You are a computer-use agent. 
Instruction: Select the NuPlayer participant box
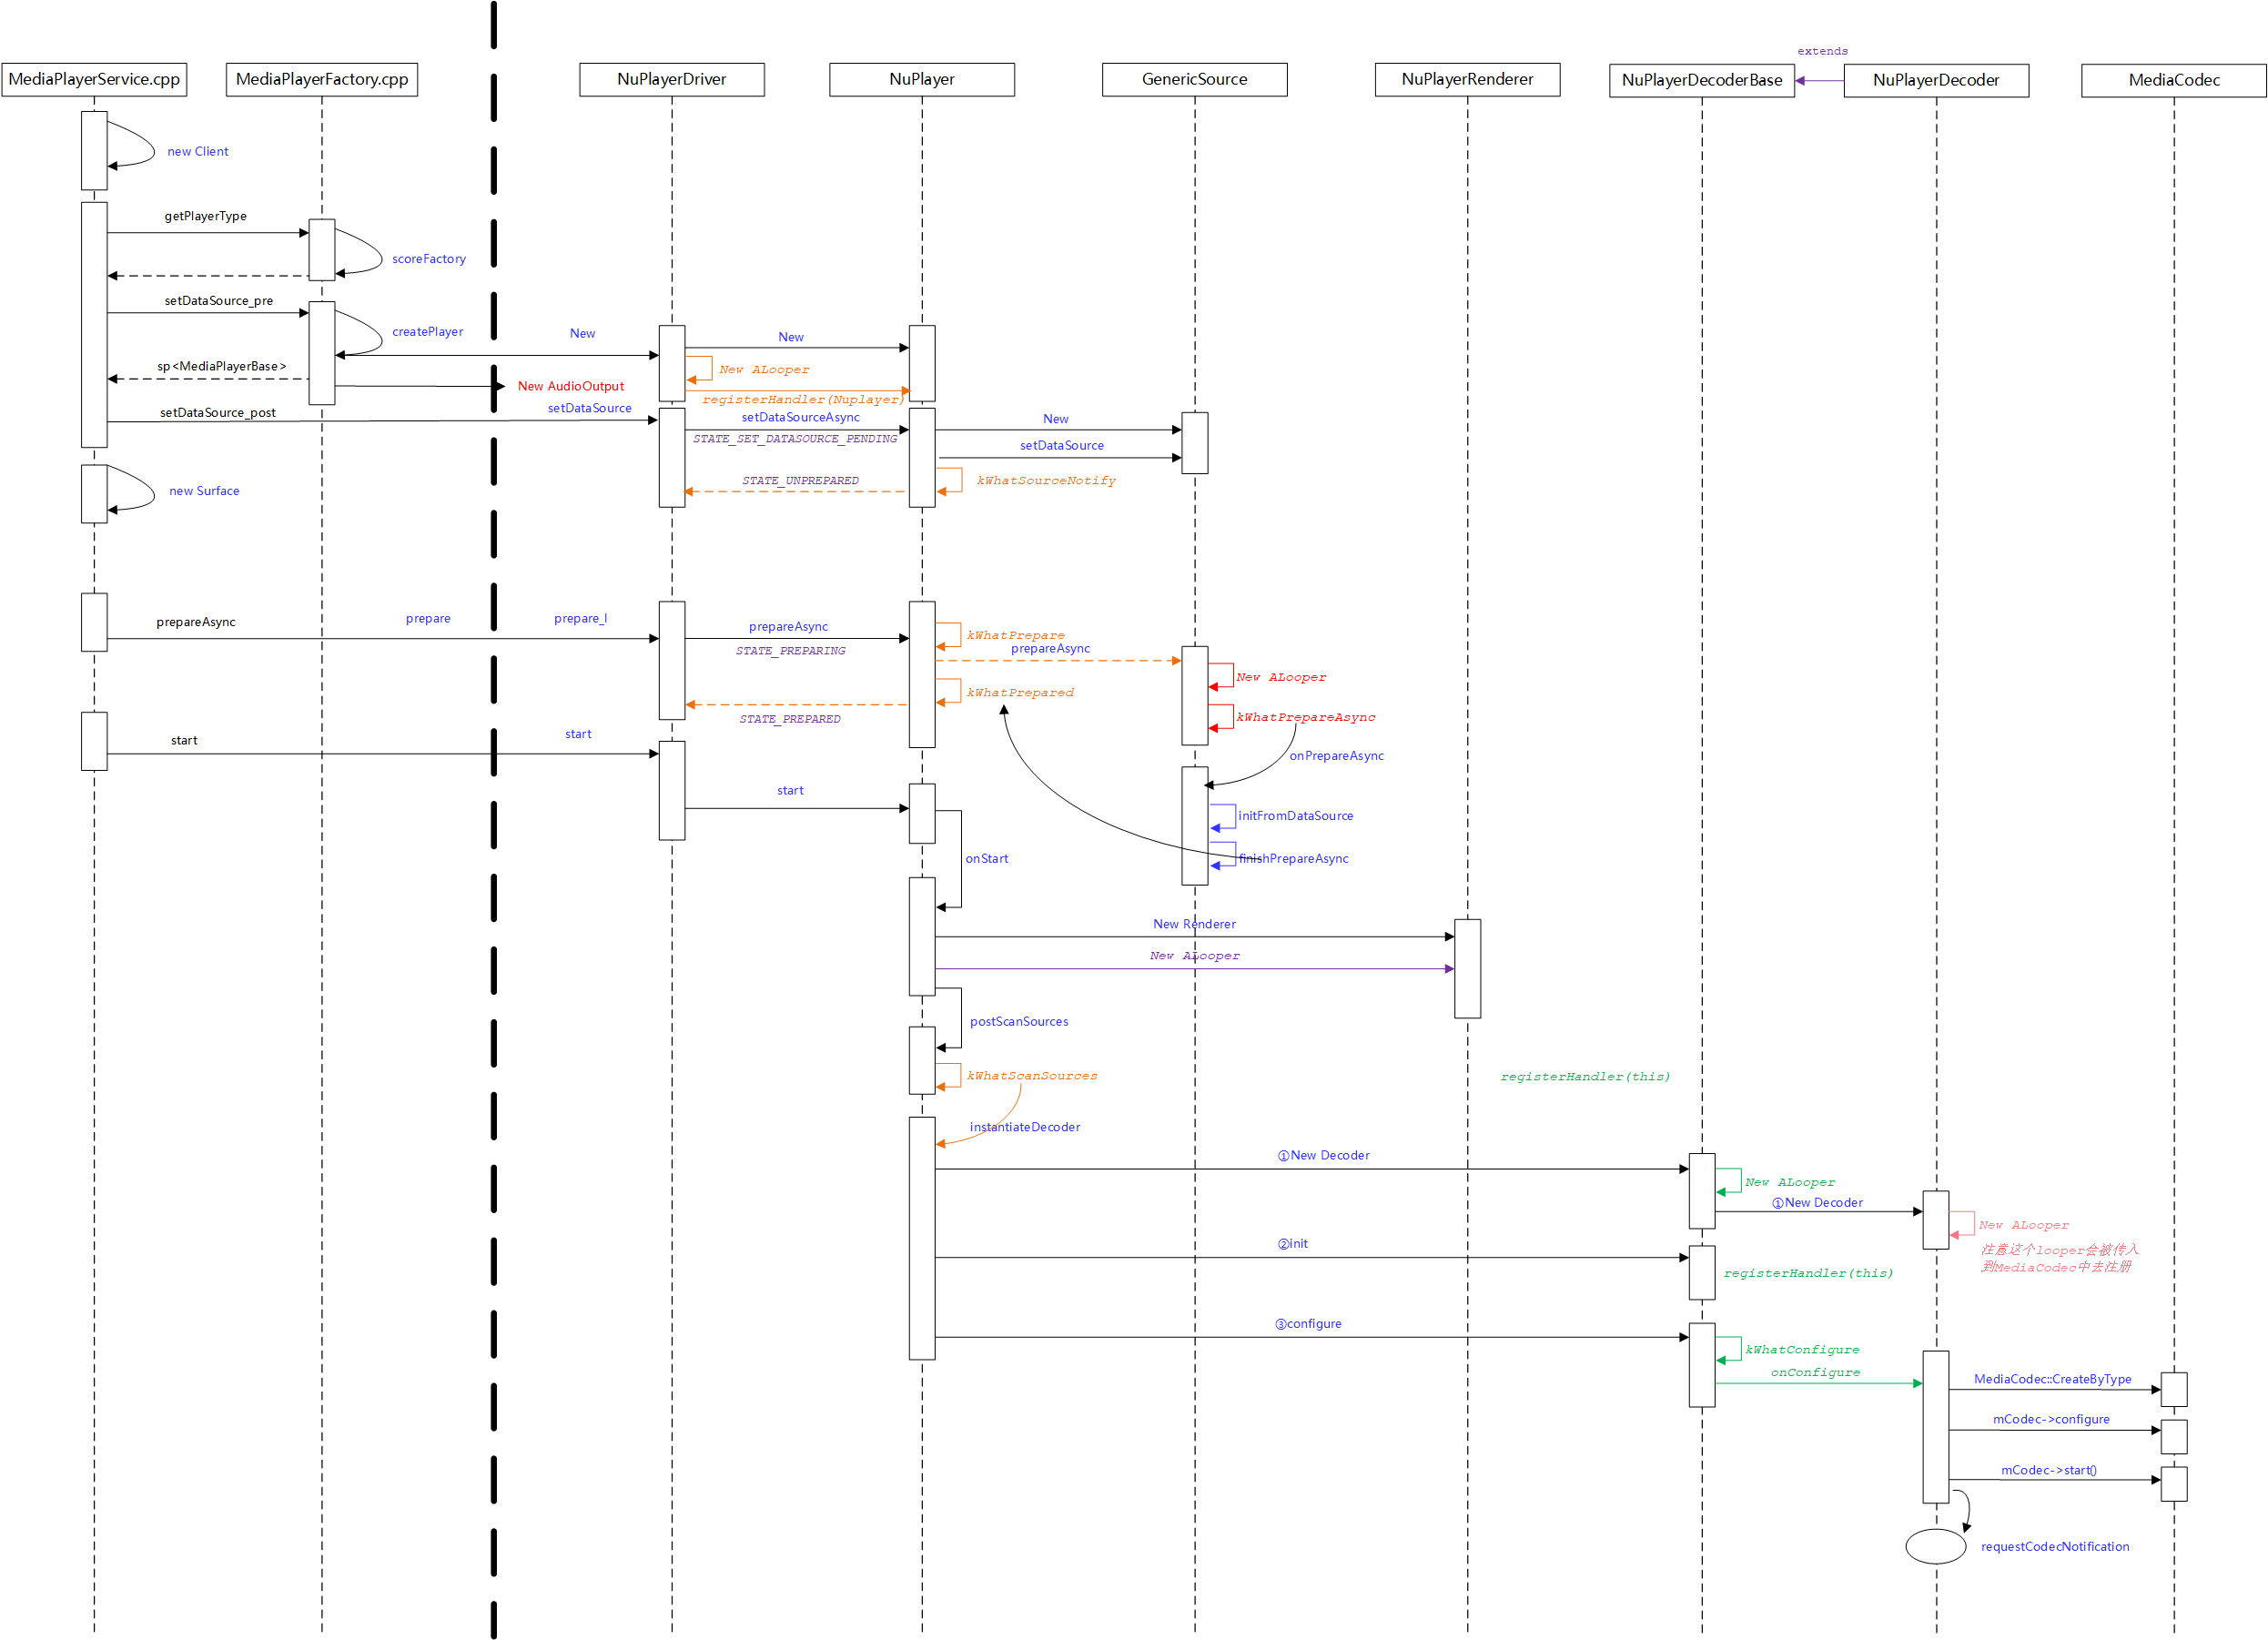coord(921,79)
